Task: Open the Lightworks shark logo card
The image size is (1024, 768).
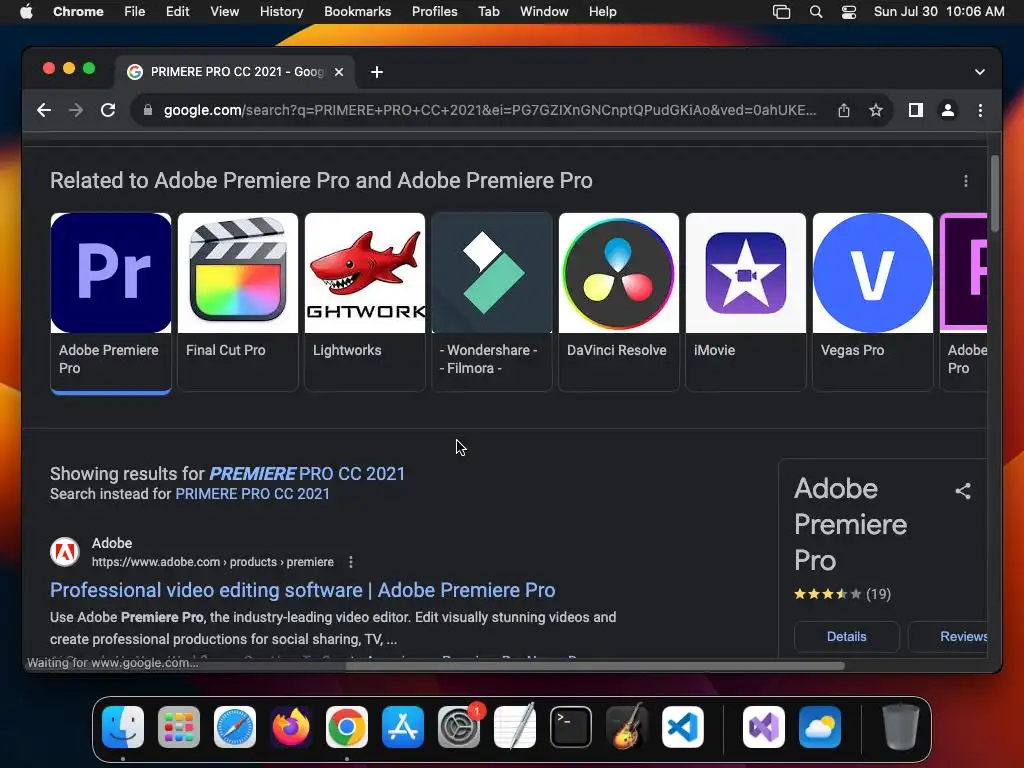Action: click(x=365, y=302)
